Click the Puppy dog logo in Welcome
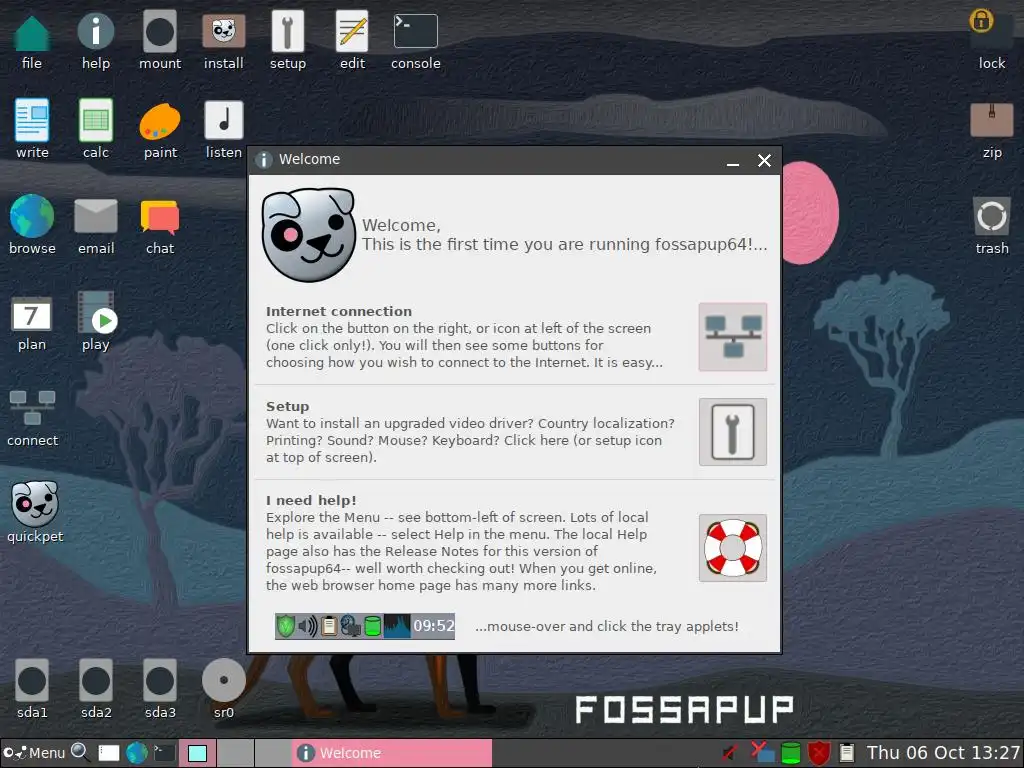 (x=308, y=235)
